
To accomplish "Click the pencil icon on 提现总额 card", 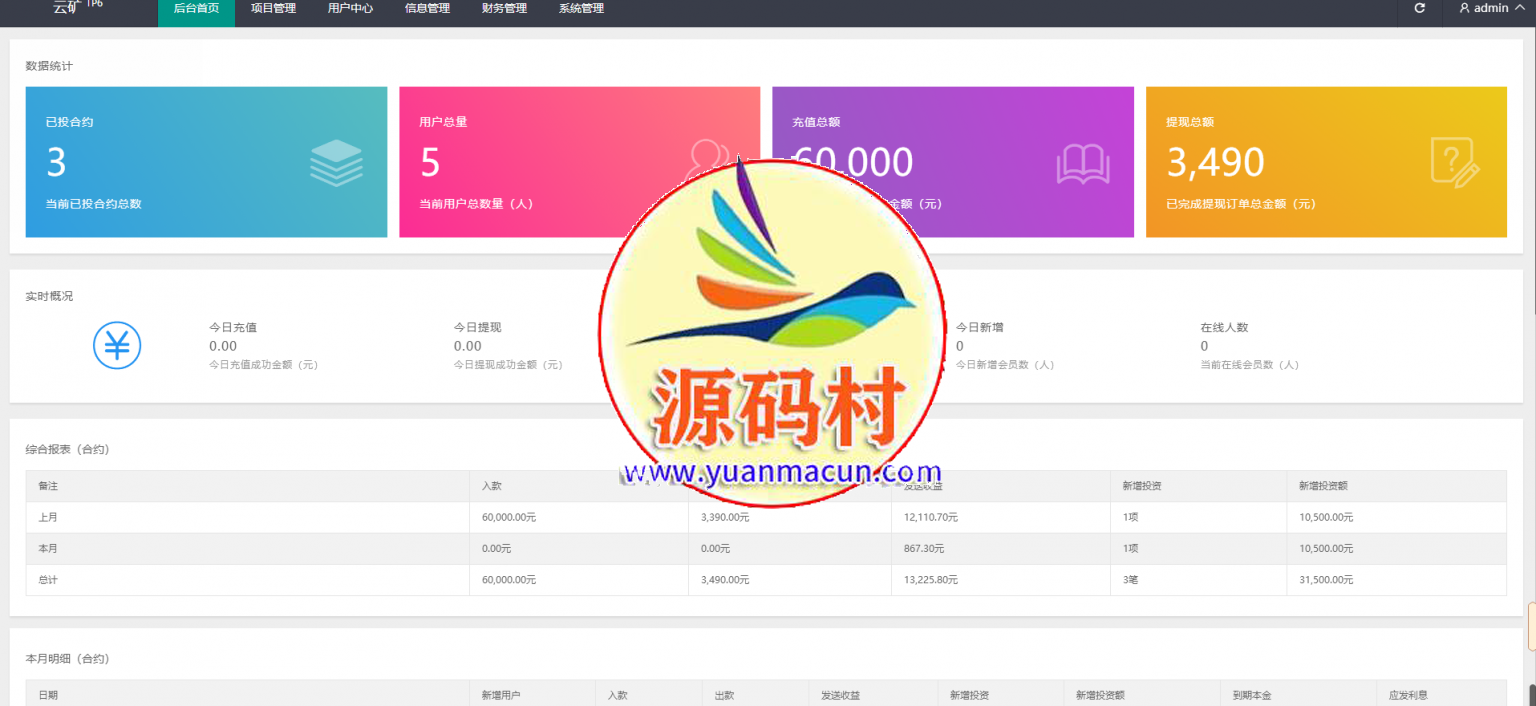I will (x=1457, y=162).
